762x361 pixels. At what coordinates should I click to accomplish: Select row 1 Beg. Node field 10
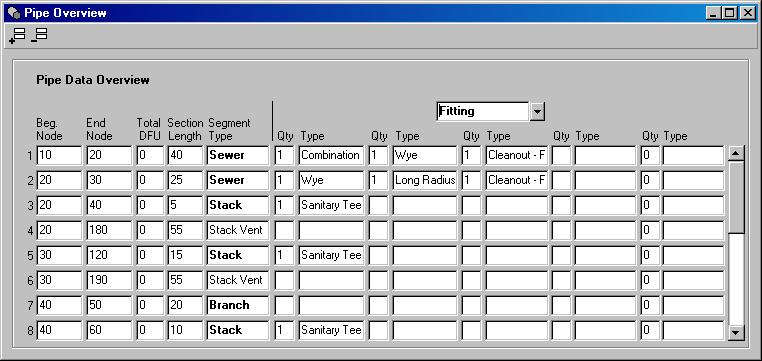pyautogui.click(x=59, y=155)
